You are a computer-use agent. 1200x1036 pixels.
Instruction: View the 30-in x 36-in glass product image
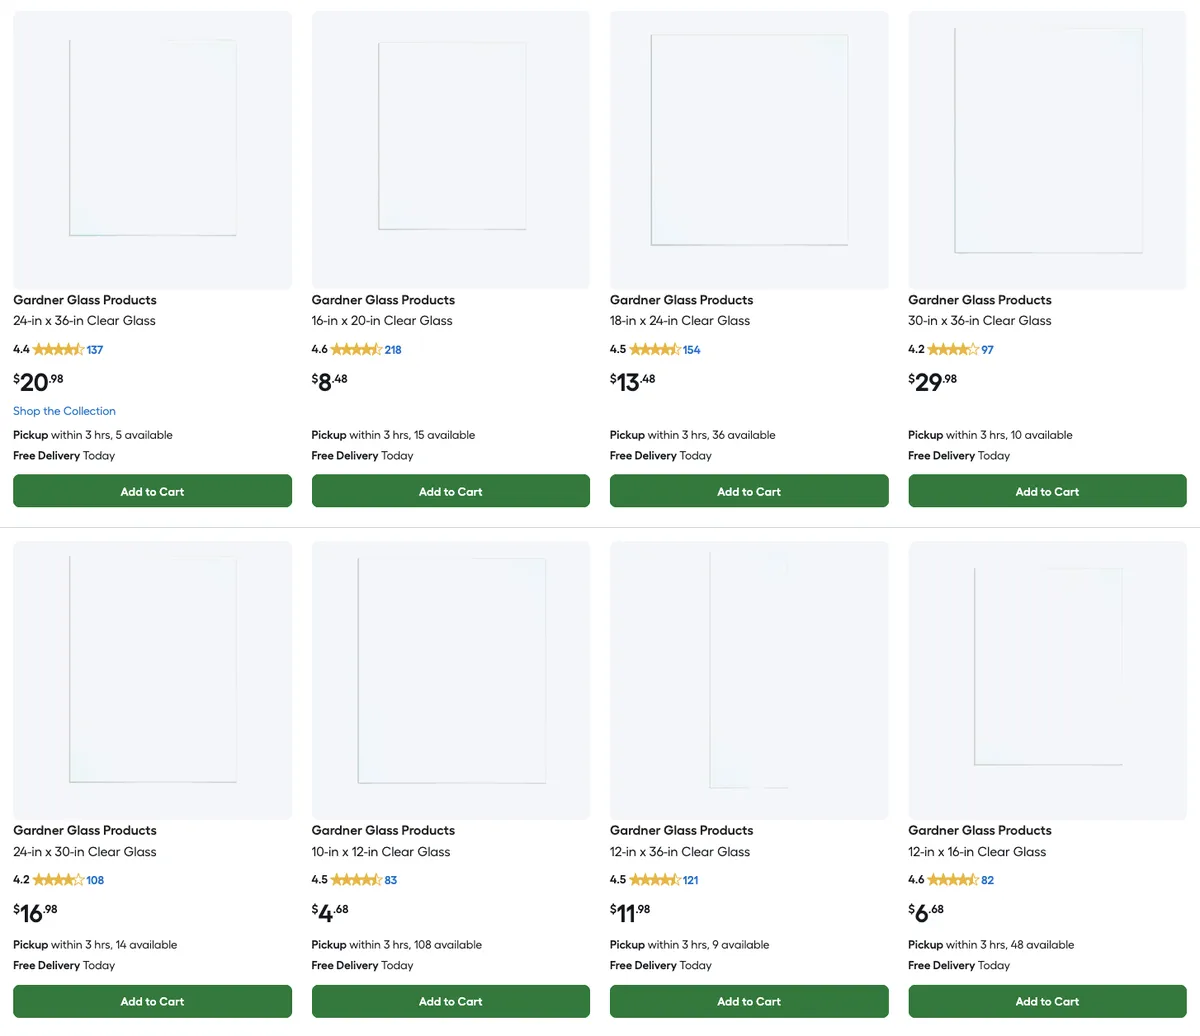pos(1047,150)
